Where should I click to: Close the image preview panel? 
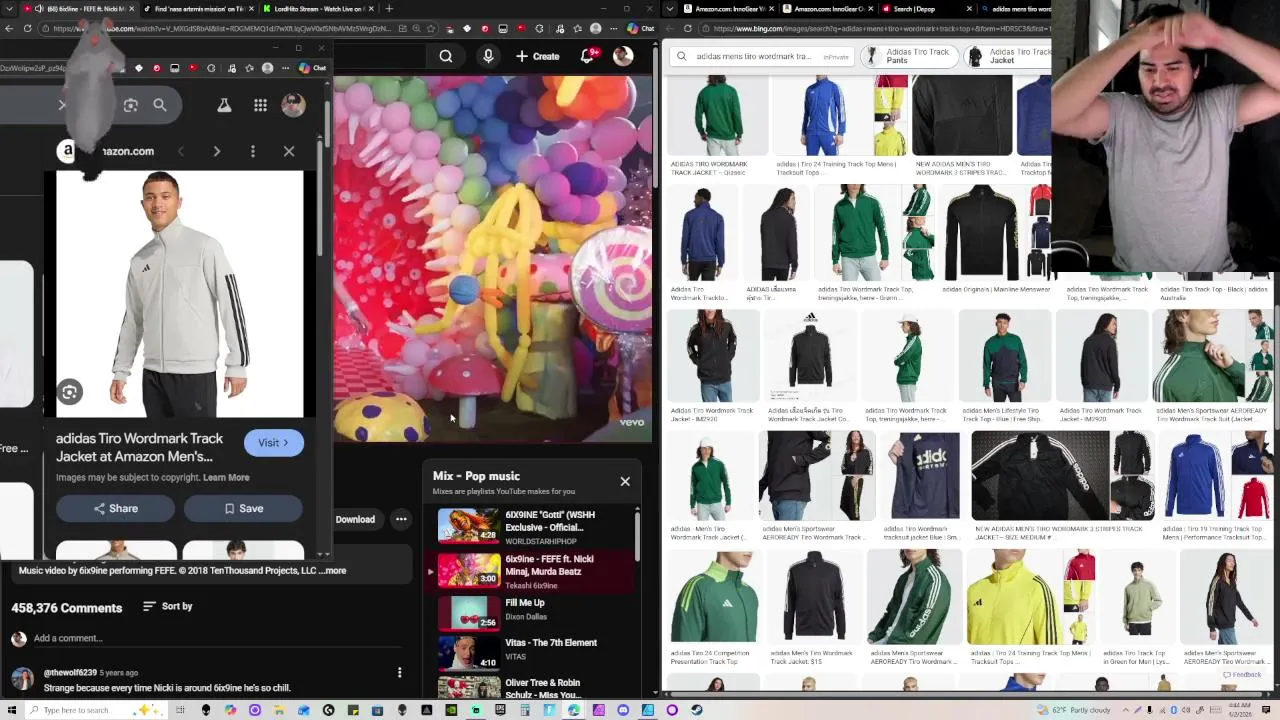[x=289, y=151]
